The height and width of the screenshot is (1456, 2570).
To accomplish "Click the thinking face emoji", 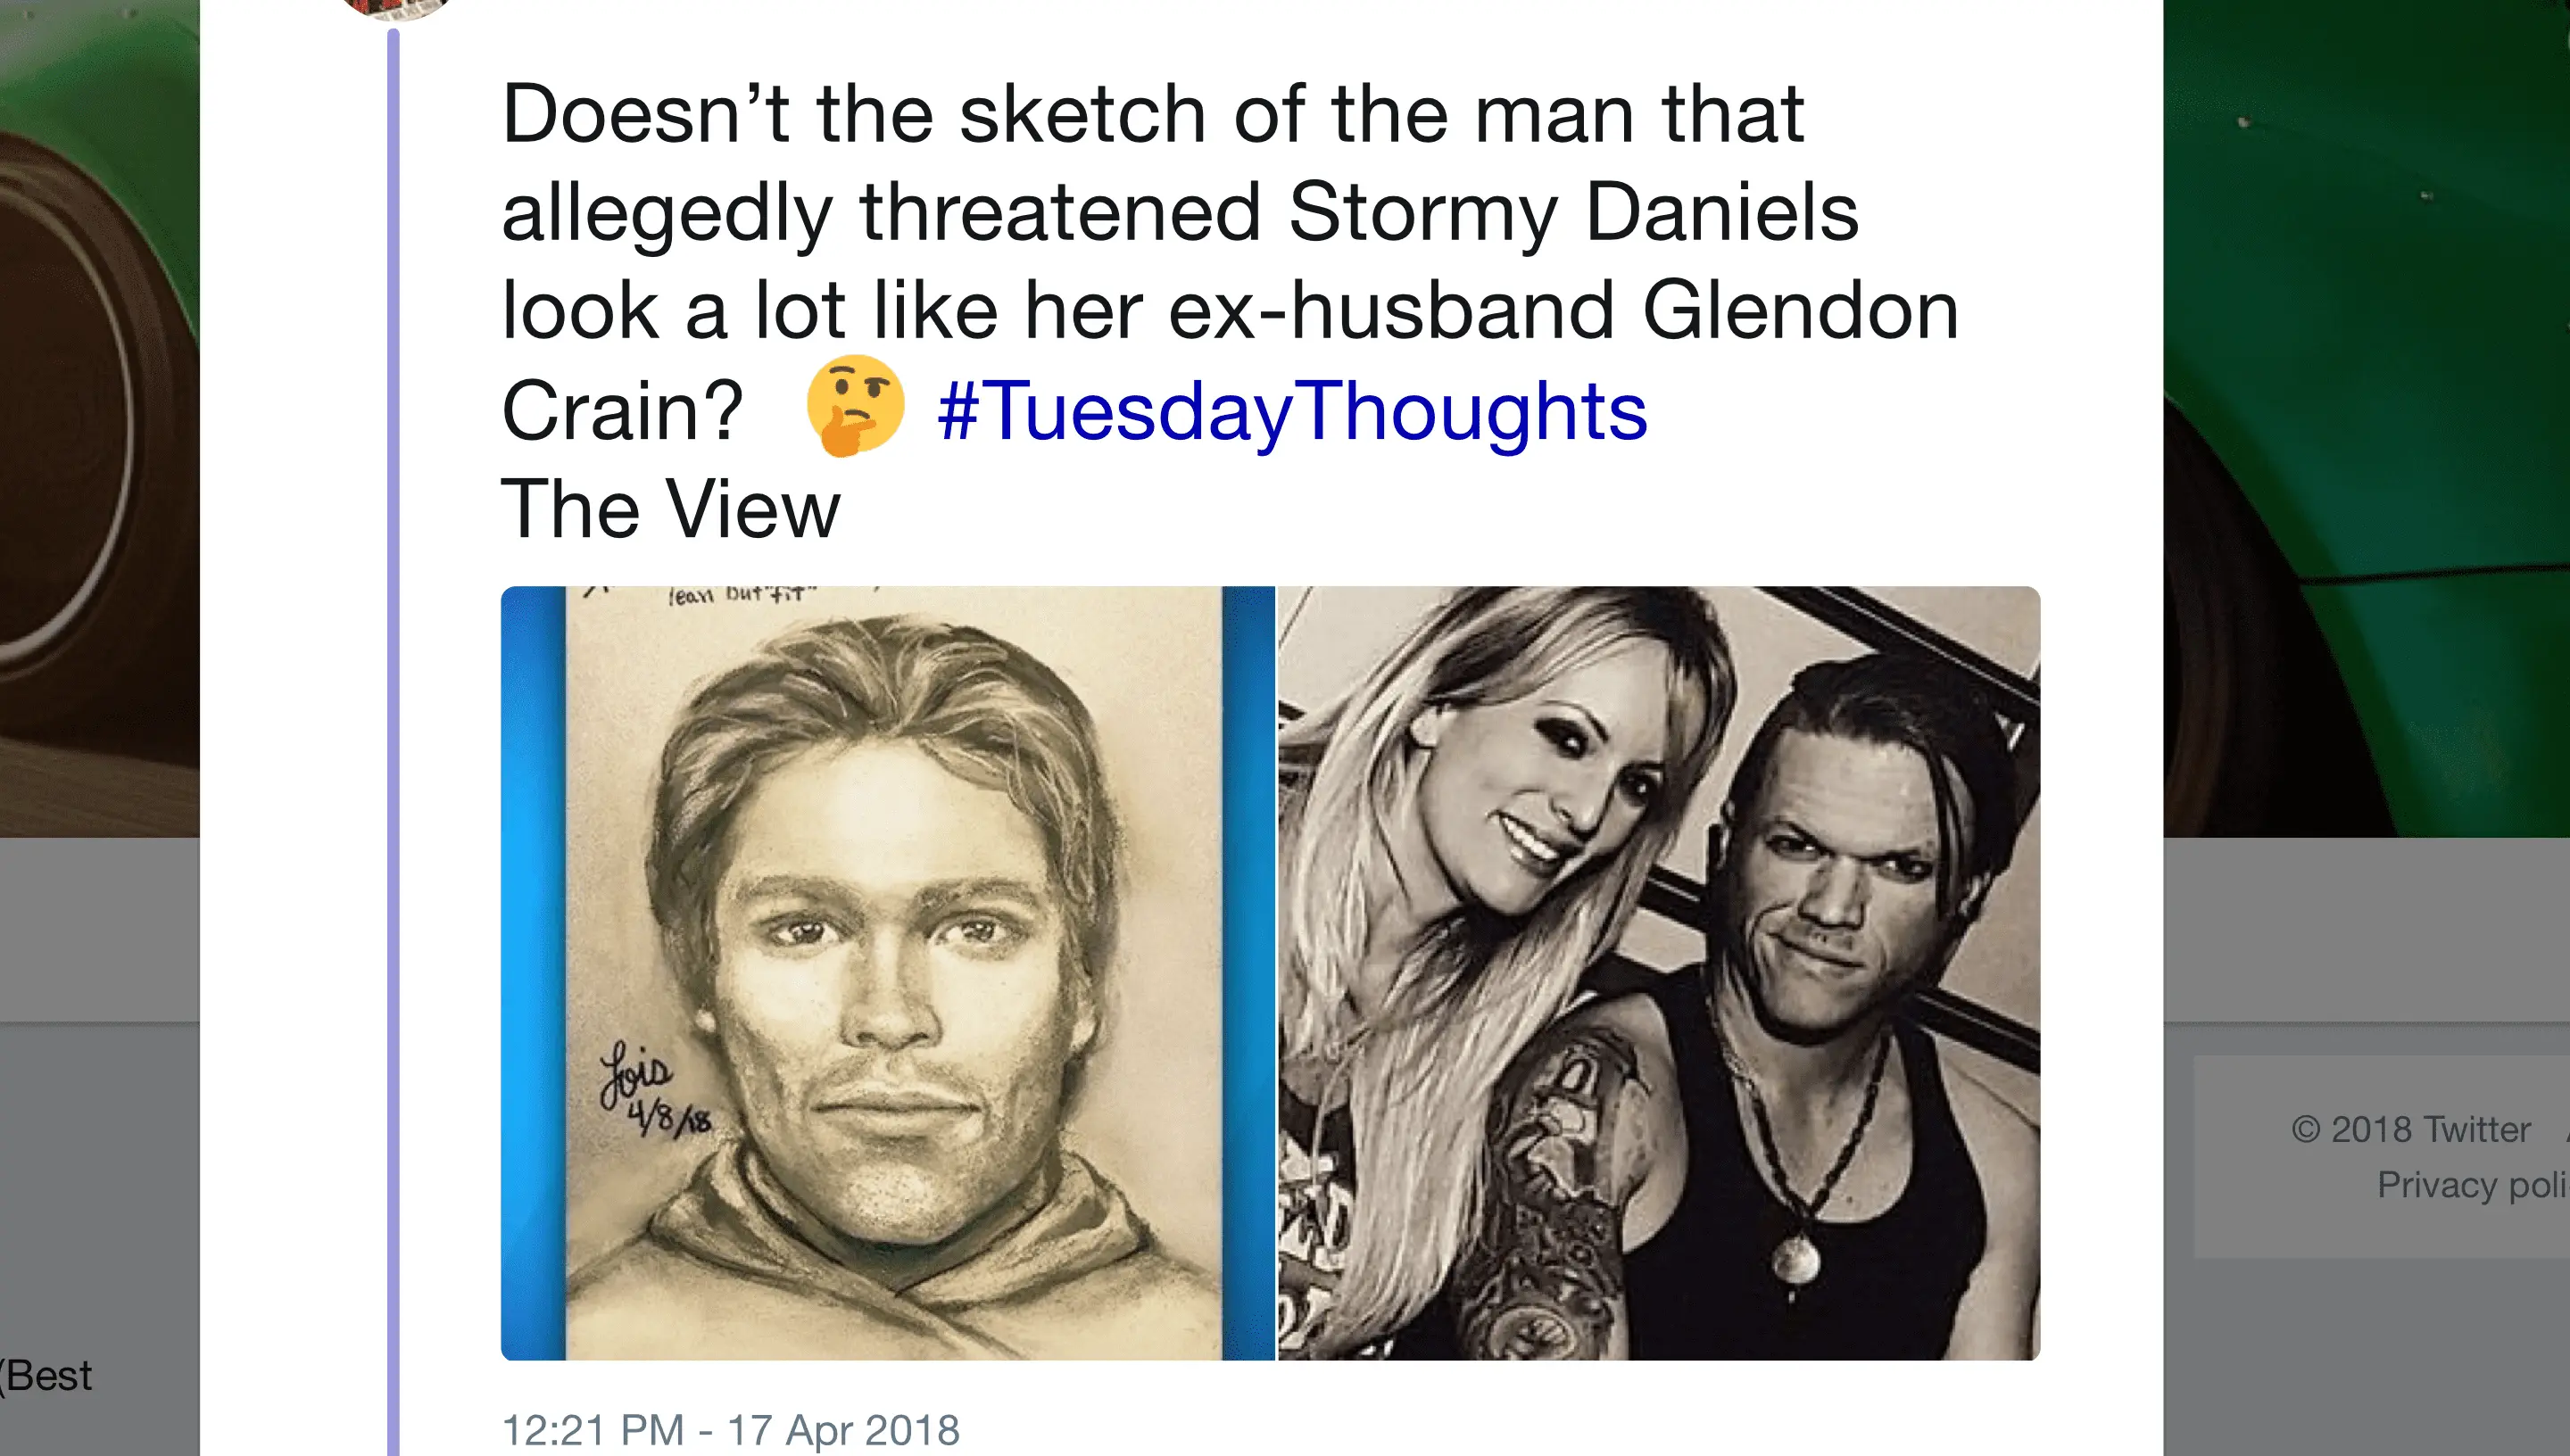I will pos(855,406).
